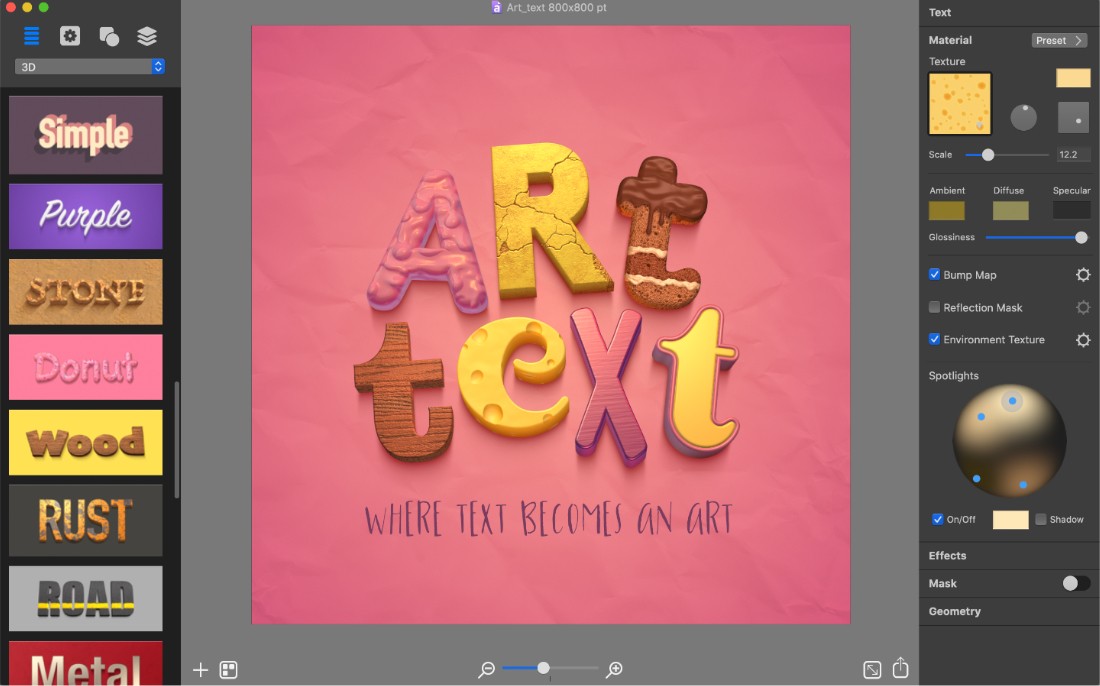The image size is (1100, 686).
Task: Select the Metal style preset
Action: click(x=86, y=663)
